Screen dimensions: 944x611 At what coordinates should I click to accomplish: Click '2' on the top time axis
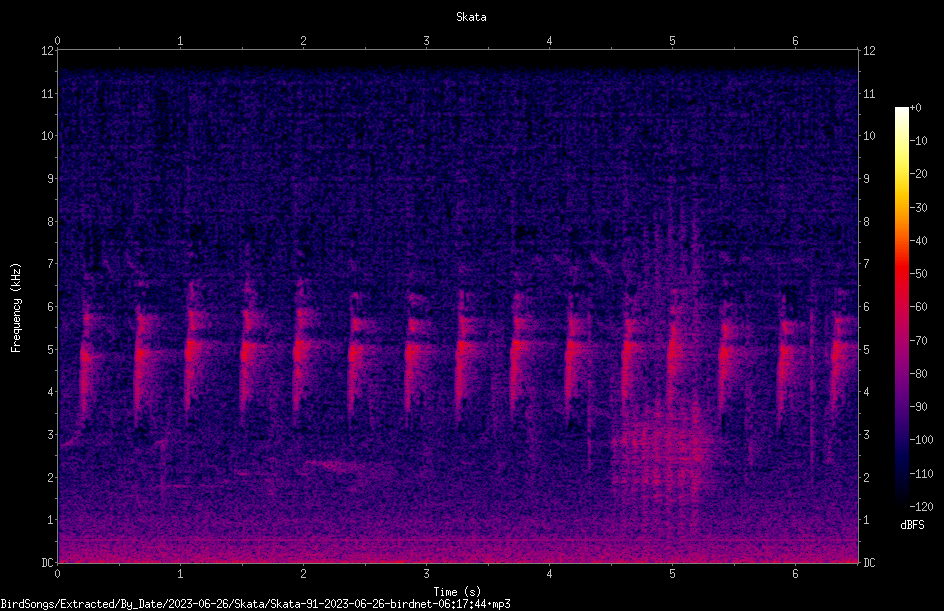[x=303, y=41]
